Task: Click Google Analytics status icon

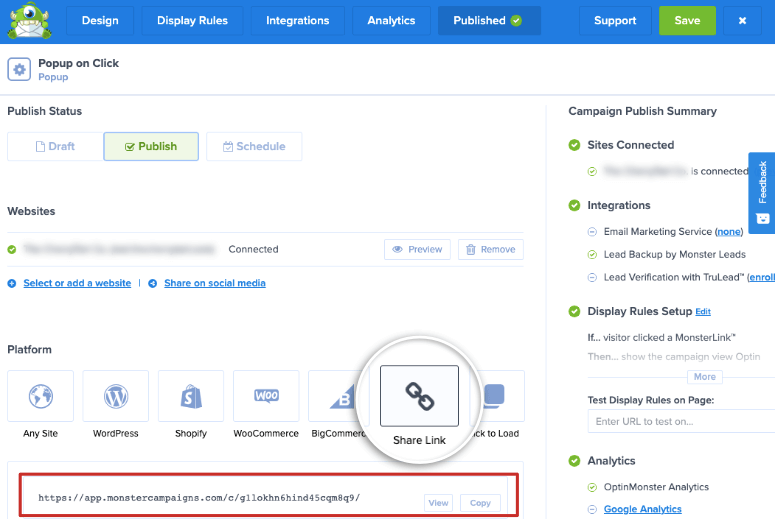Action: click(592, 509)
